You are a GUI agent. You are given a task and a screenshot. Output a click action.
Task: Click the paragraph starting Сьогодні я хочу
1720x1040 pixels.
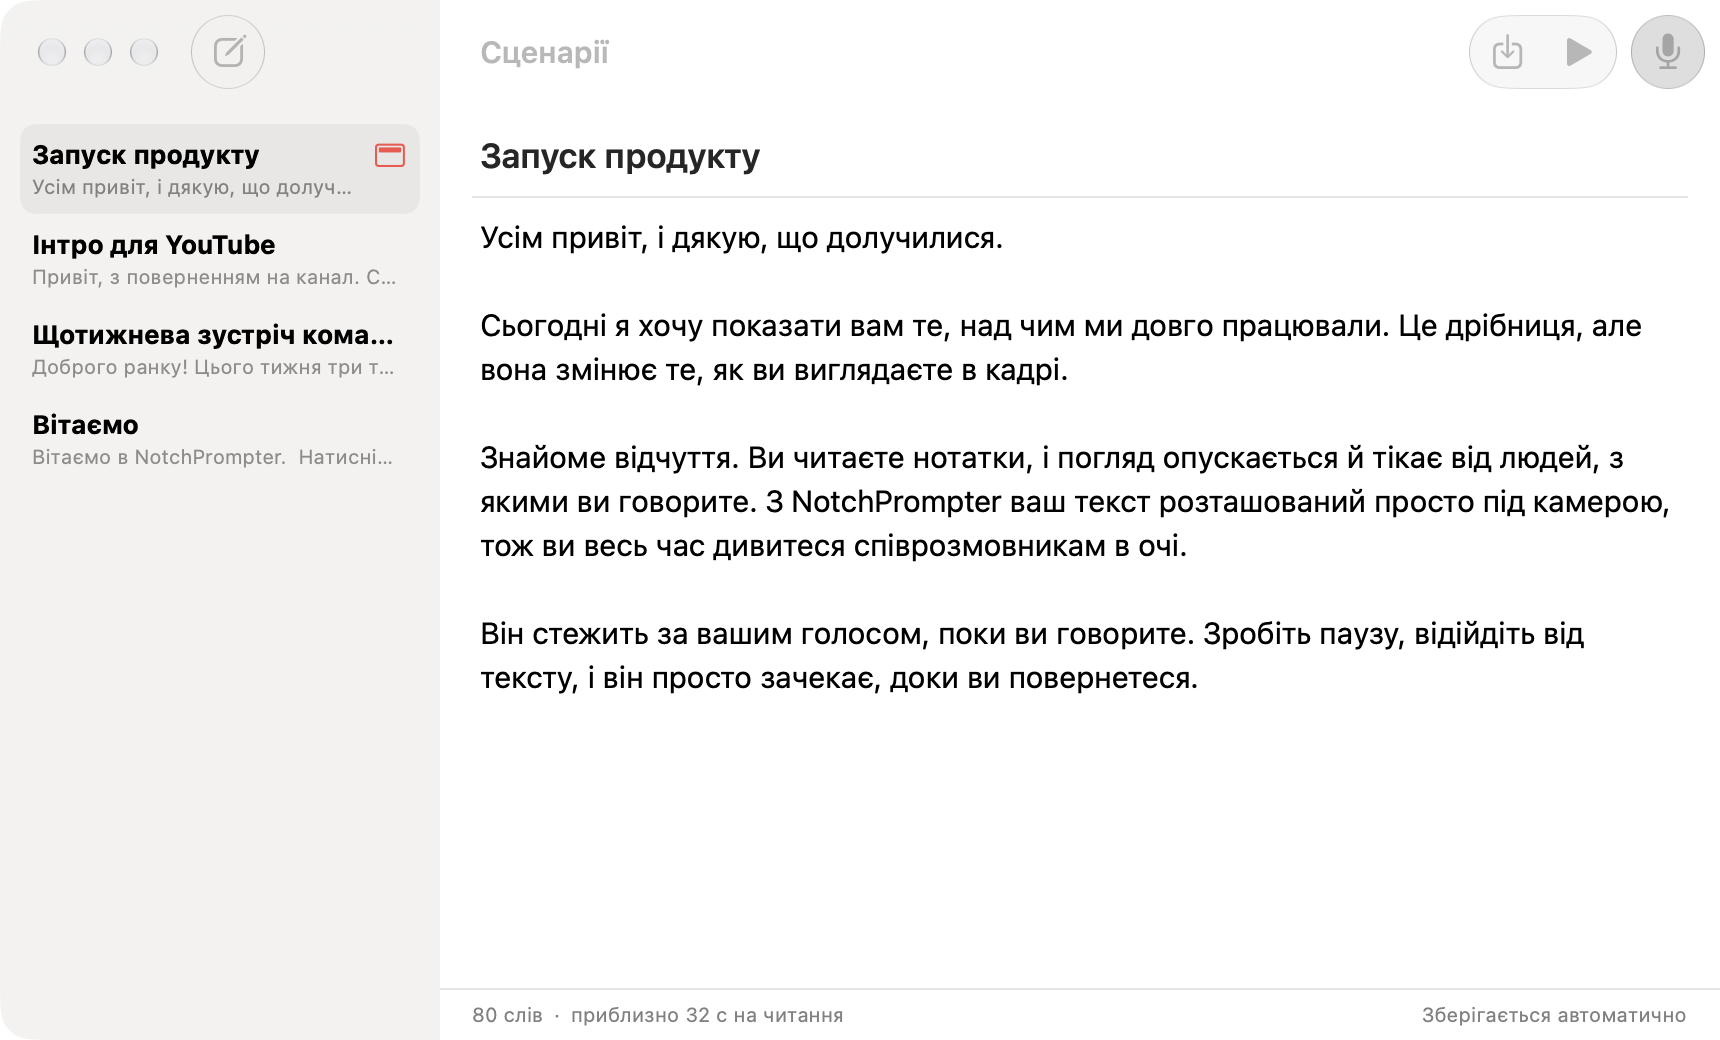1061,348
